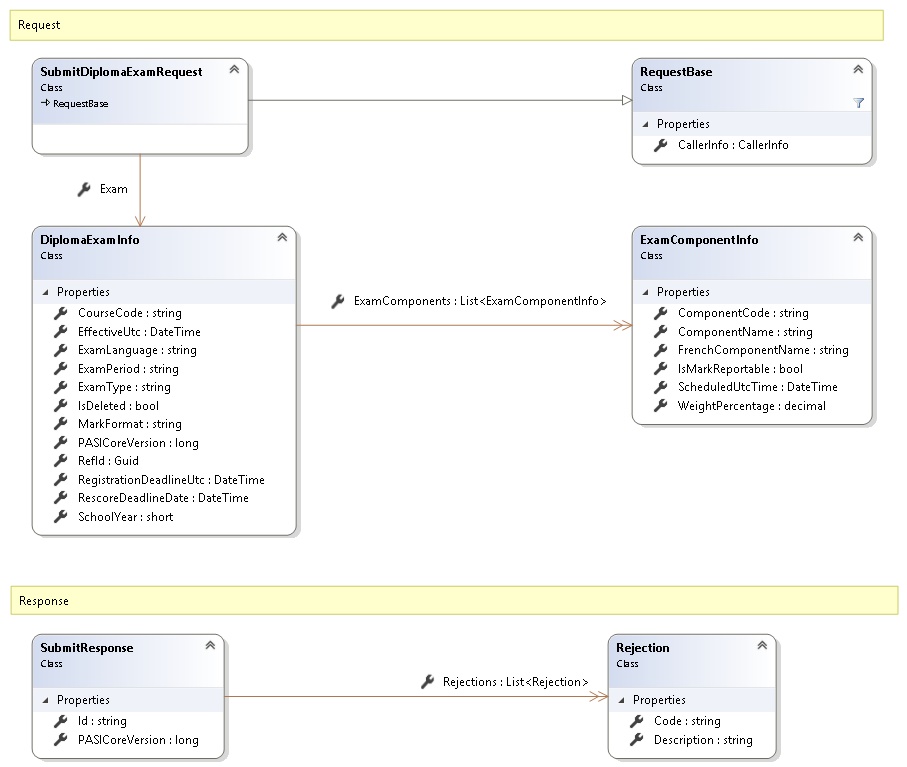Click wrench icon beside the Exam association label

[84, 188]
